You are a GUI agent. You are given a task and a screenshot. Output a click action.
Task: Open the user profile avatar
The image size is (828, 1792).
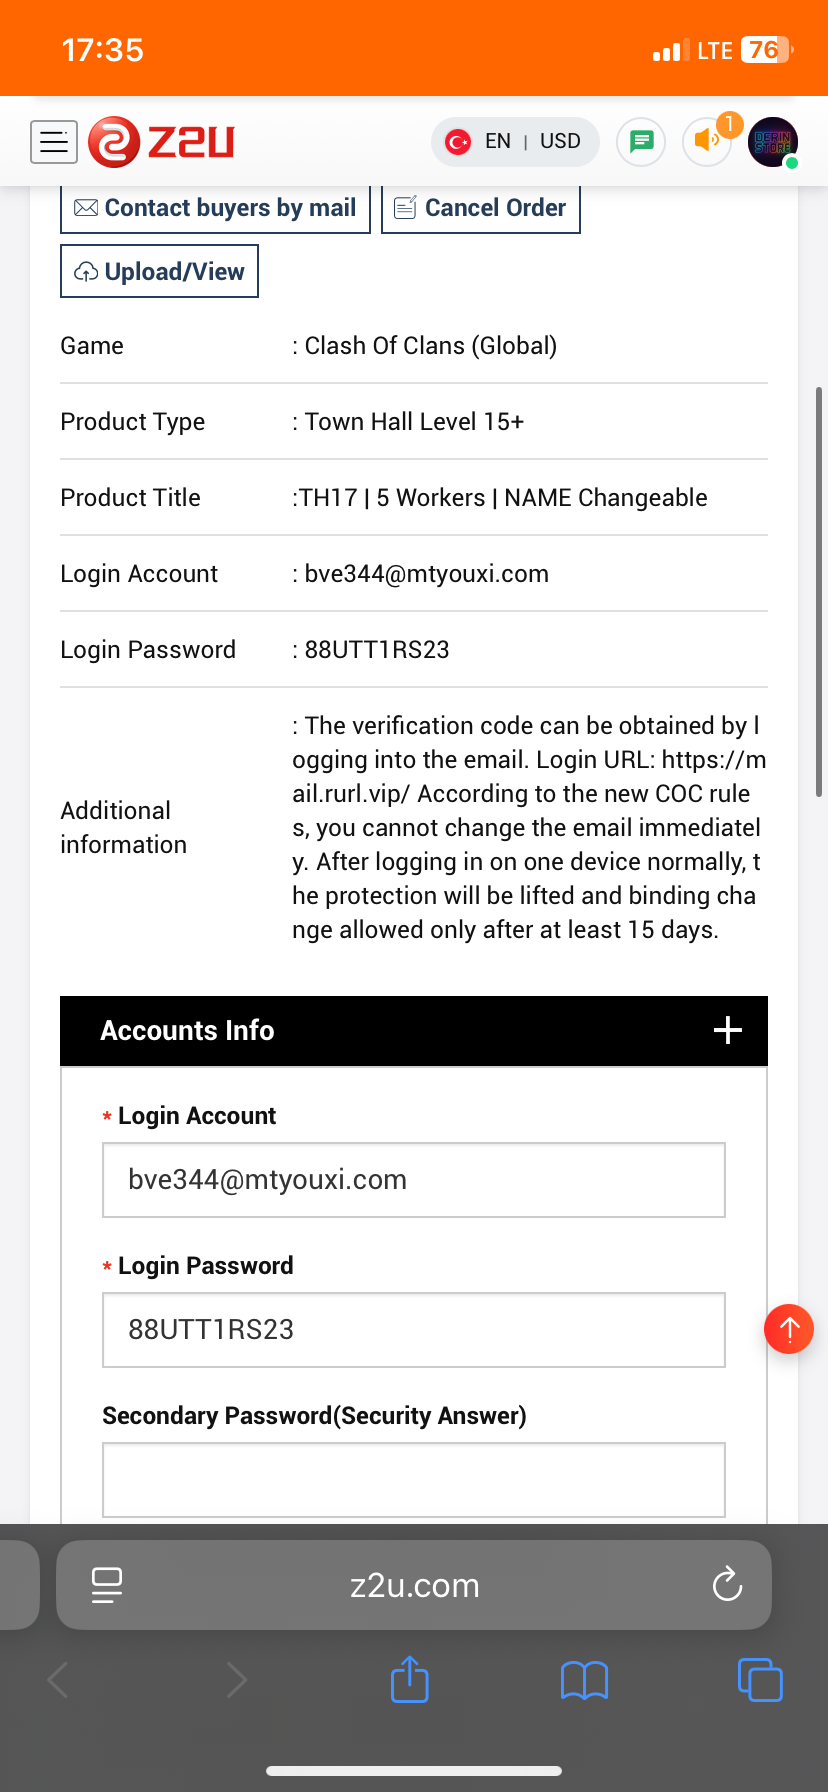tap(773, 142)
